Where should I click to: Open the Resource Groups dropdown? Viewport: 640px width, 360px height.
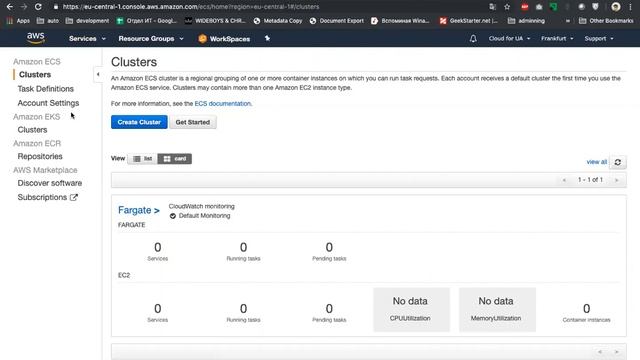point(151,38)
